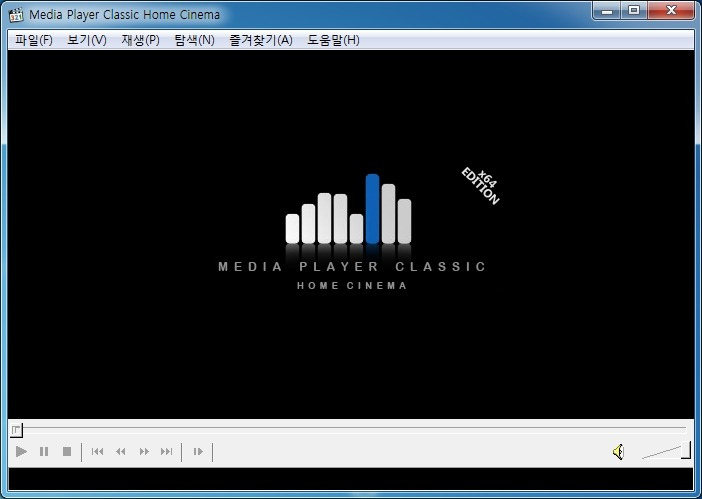Skip to the previous file
Viewport: 702px width, 499px height.
tap(98, 452)
